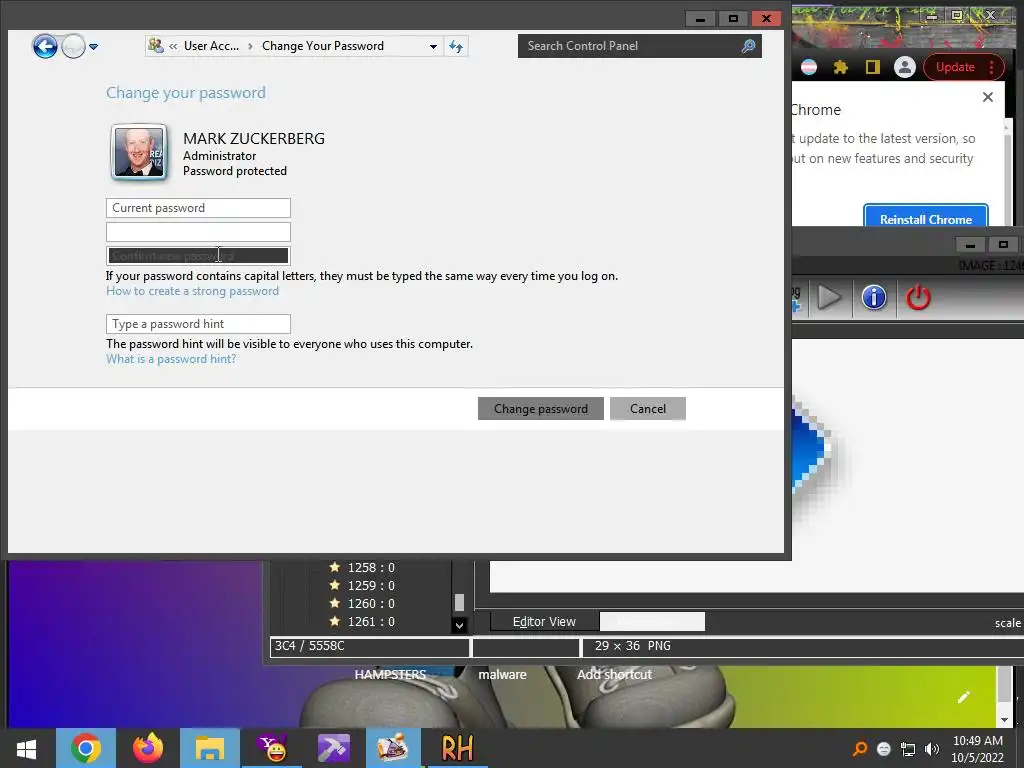Open Chrome from the taskbar
The image size is (1024, 768).
[86, 748]
